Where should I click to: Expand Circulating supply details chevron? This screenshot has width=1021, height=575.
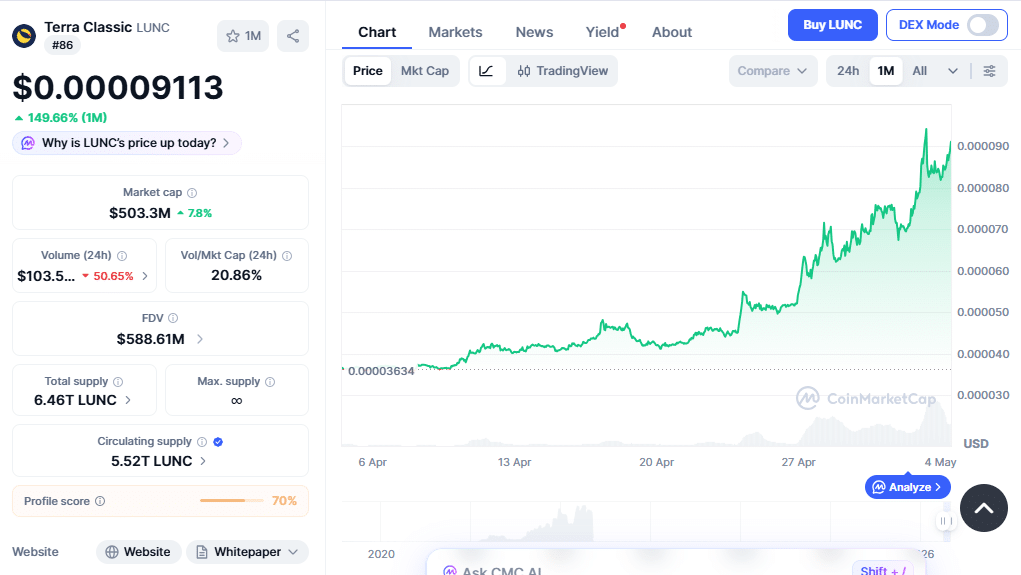point(203,461)
